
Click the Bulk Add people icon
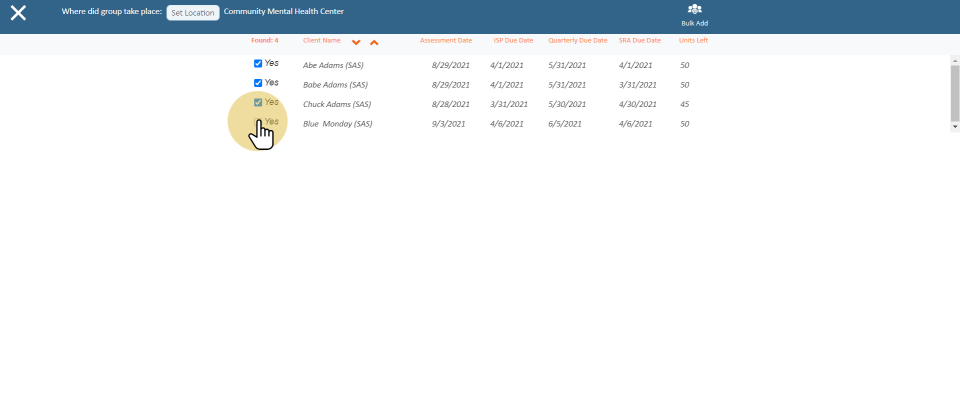694,10
